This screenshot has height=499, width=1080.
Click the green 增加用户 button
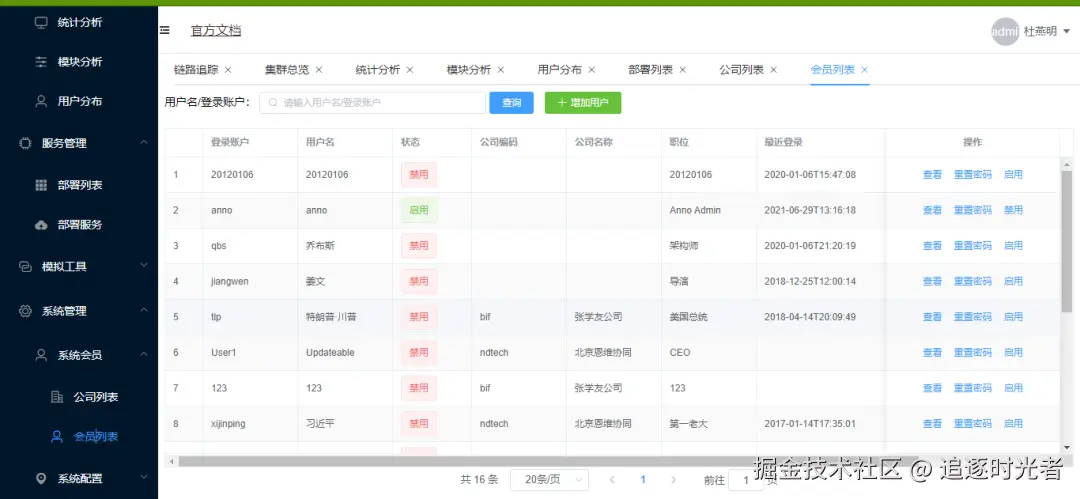click(x=582, y=103)
